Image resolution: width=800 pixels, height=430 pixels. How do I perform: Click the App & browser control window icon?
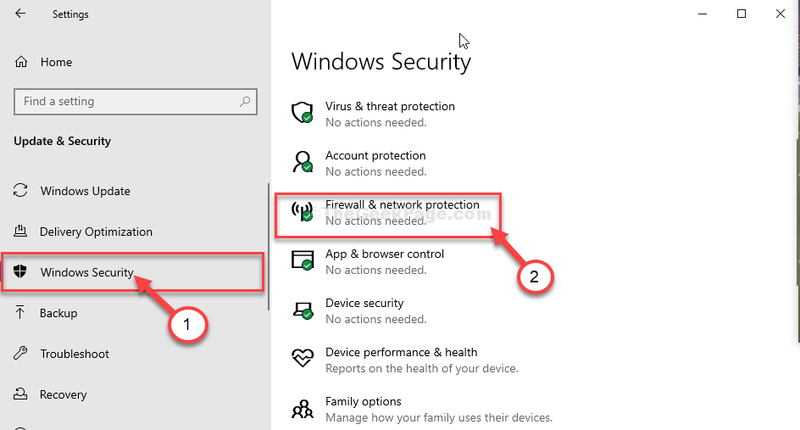point(302,260)
